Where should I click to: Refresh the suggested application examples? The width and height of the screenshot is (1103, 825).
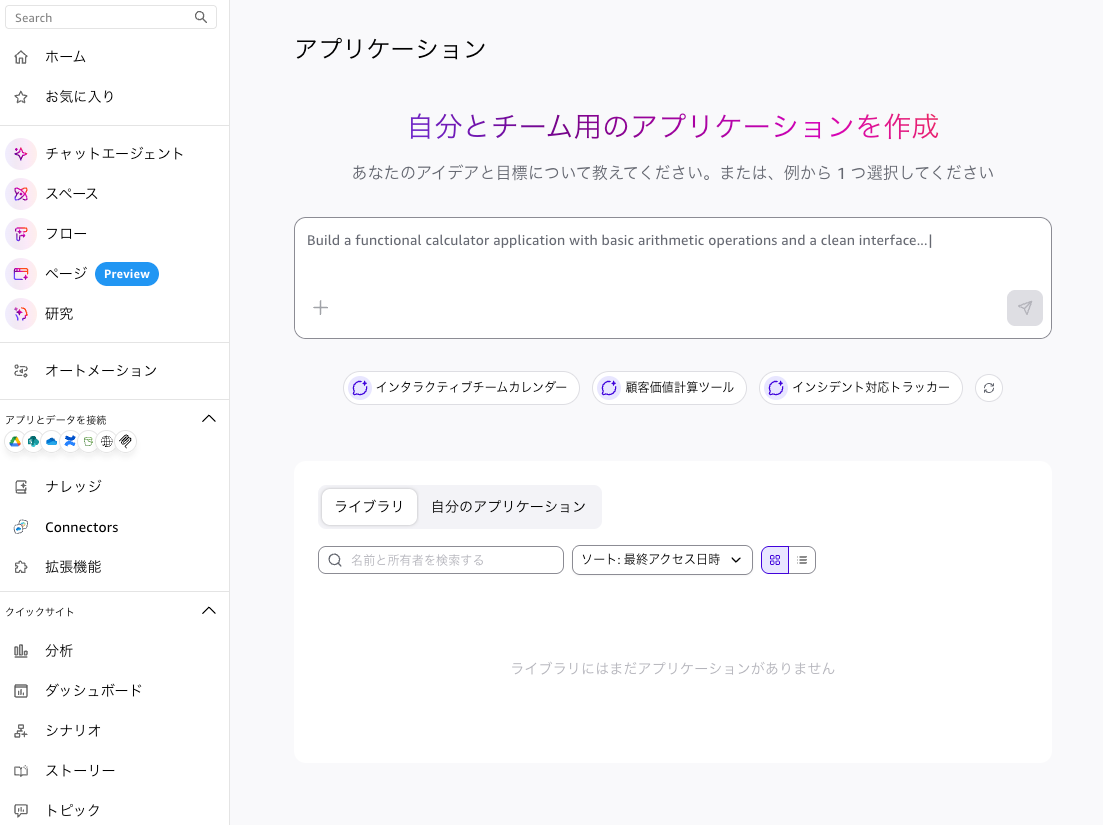[988, 387]
